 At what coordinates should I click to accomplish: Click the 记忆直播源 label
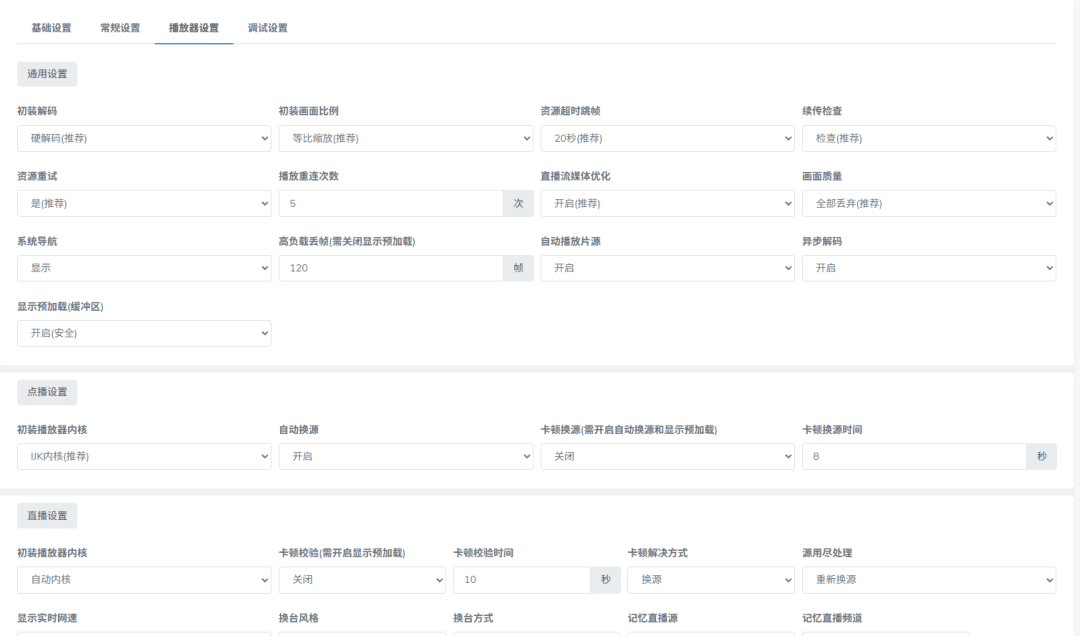point(653,618)
